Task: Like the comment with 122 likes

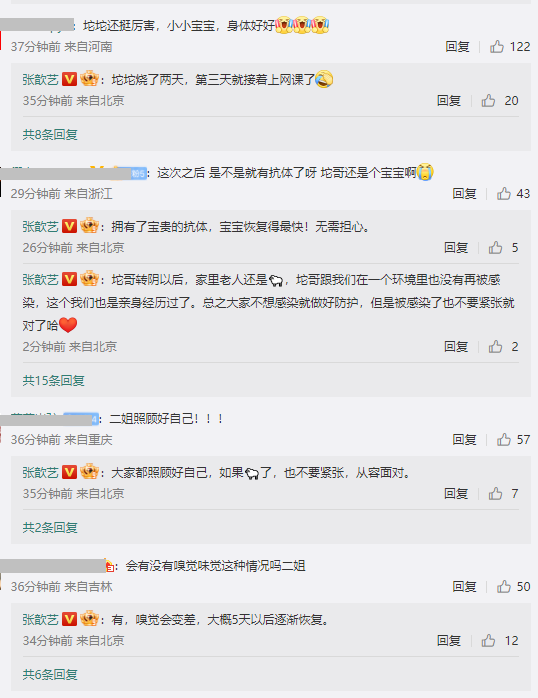Action: click(x=497, y=46)
